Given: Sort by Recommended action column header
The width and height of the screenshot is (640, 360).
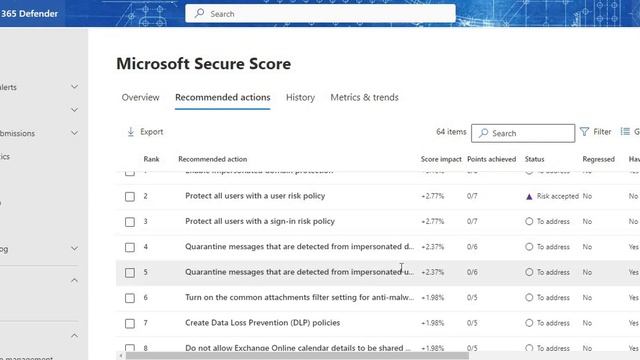Looking at the screenshot, I should pos(213,159).
